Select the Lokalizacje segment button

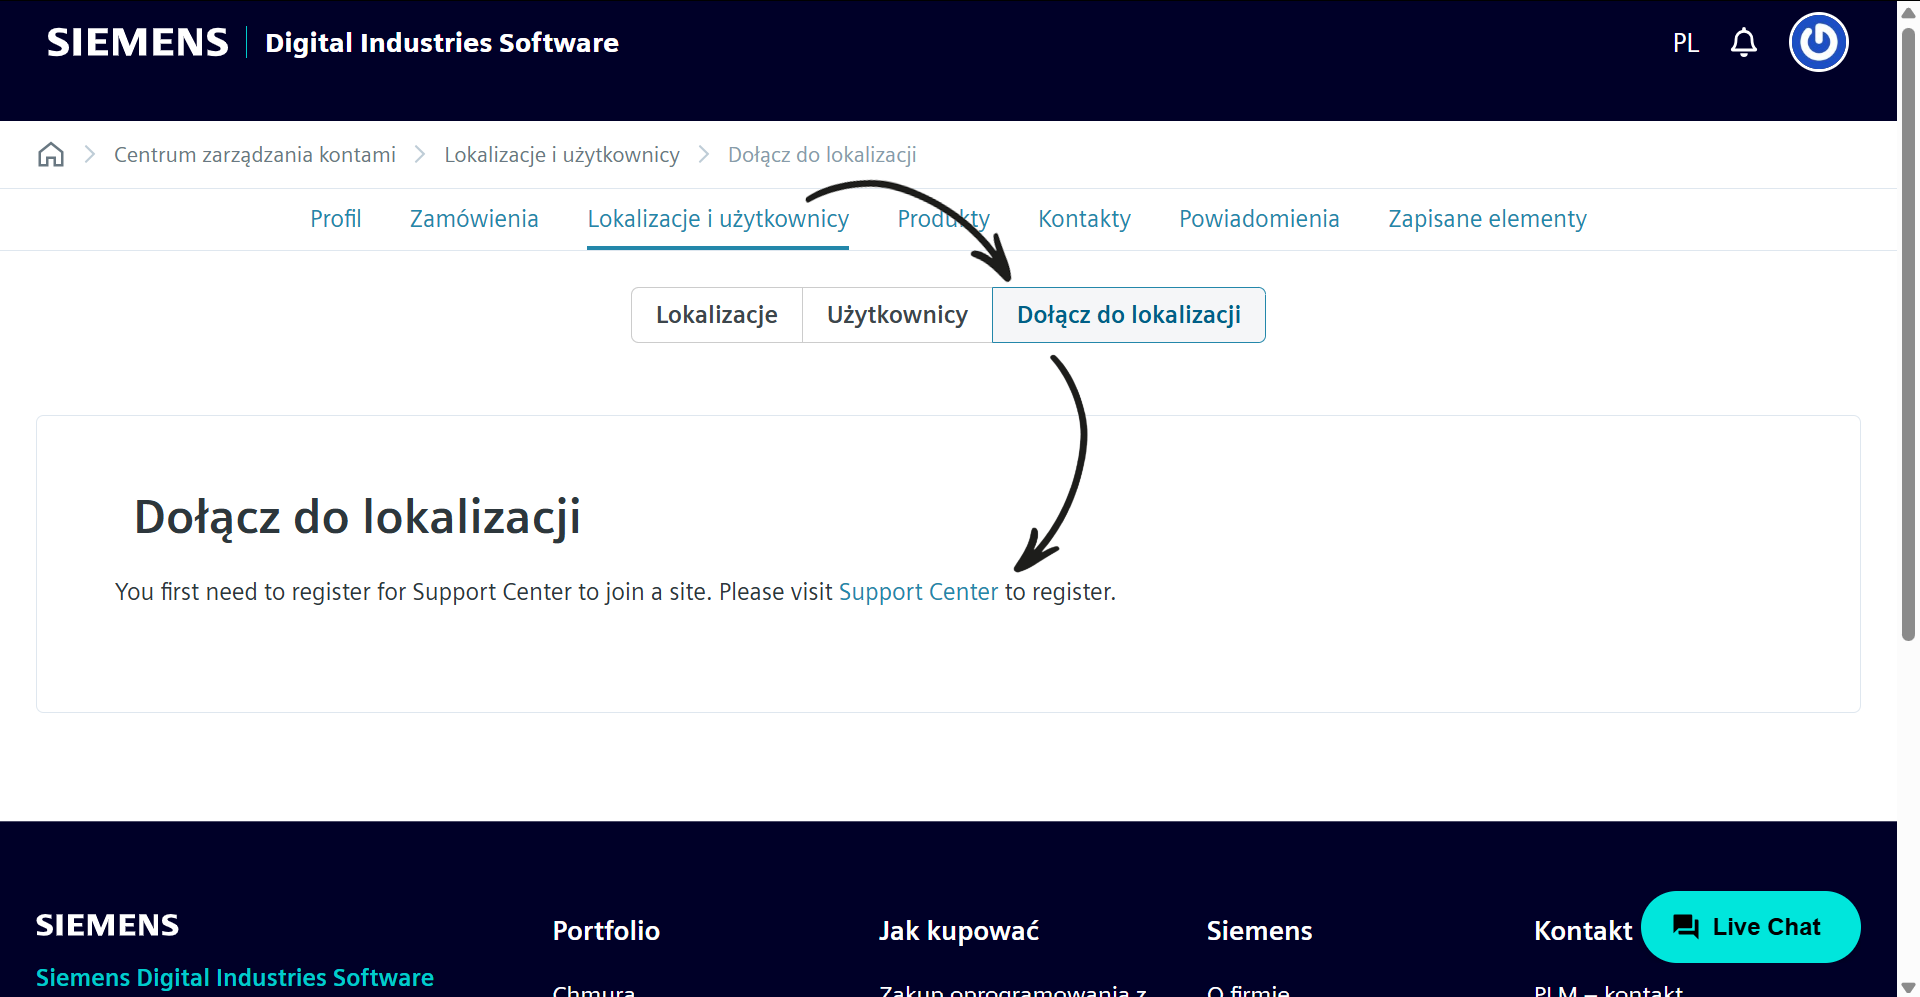717,315
